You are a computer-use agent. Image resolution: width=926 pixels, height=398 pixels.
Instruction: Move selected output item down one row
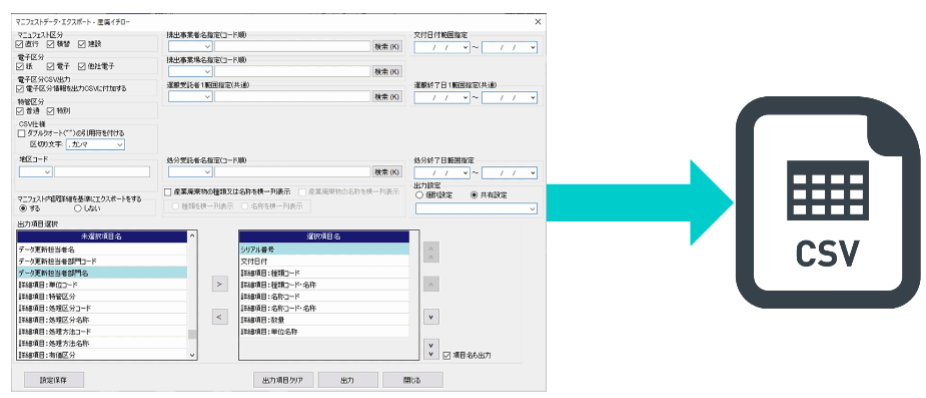coord(432,317)
